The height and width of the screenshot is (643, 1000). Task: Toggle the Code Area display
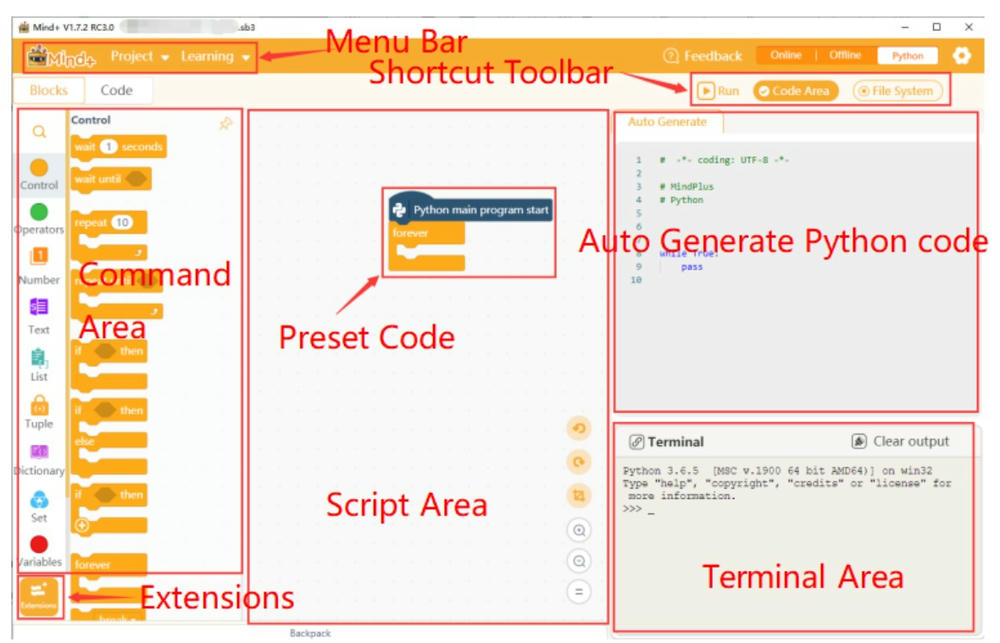[795, 91]
